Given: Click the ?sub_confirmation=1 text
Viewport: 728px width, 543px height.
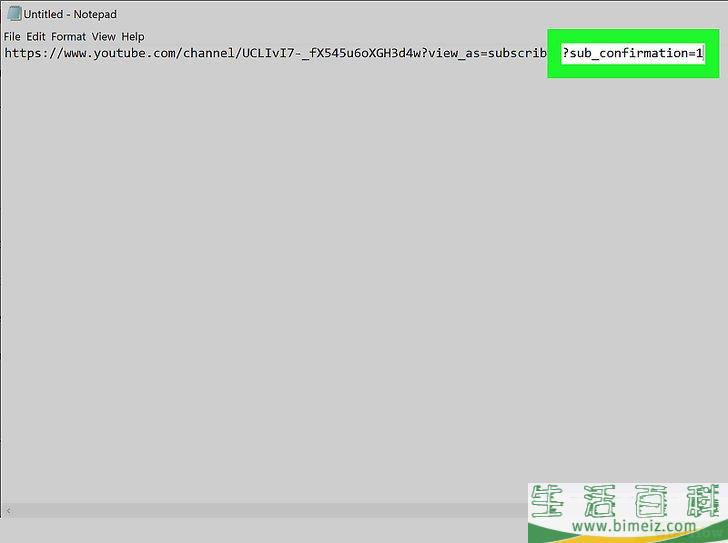Looking at the screenshot, I should tap(632, 53).
